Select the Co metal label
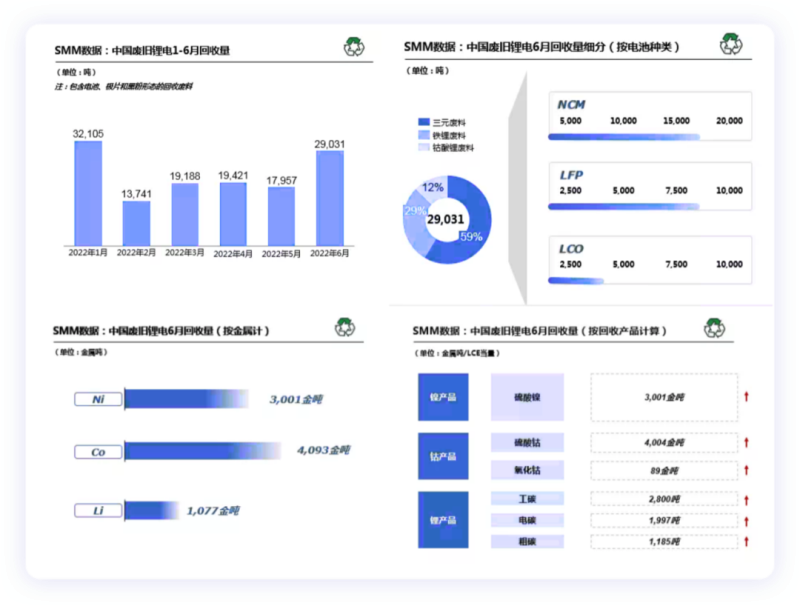Screen dimensions: 800x606 [x=98, y=452]
